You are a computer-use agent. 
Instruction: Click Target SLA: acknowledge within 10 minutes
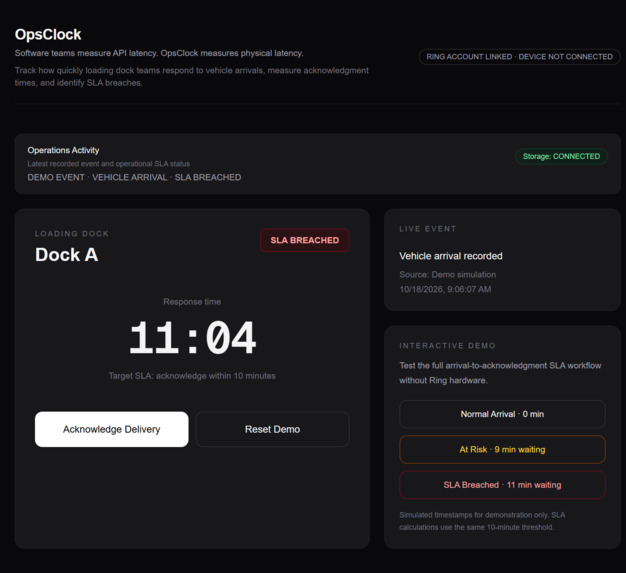point(192,376)
